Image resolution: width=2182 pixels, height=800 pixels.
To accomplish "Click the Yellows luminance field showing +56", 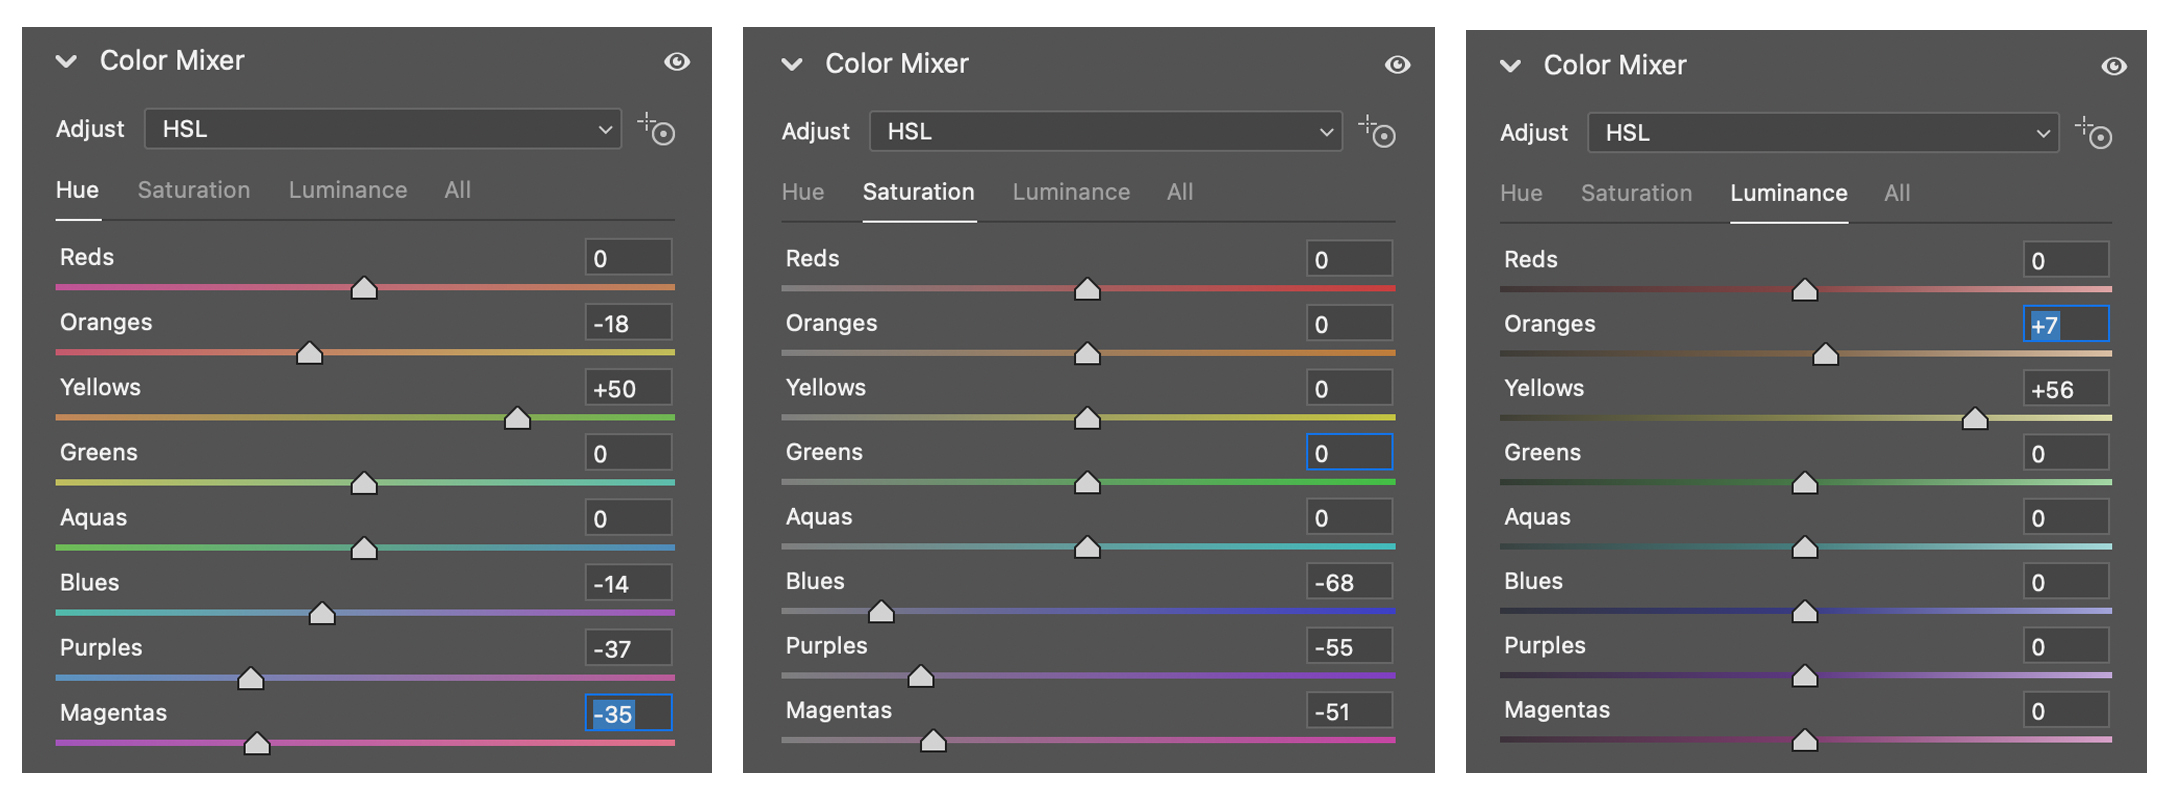I will coord(2066,389).
